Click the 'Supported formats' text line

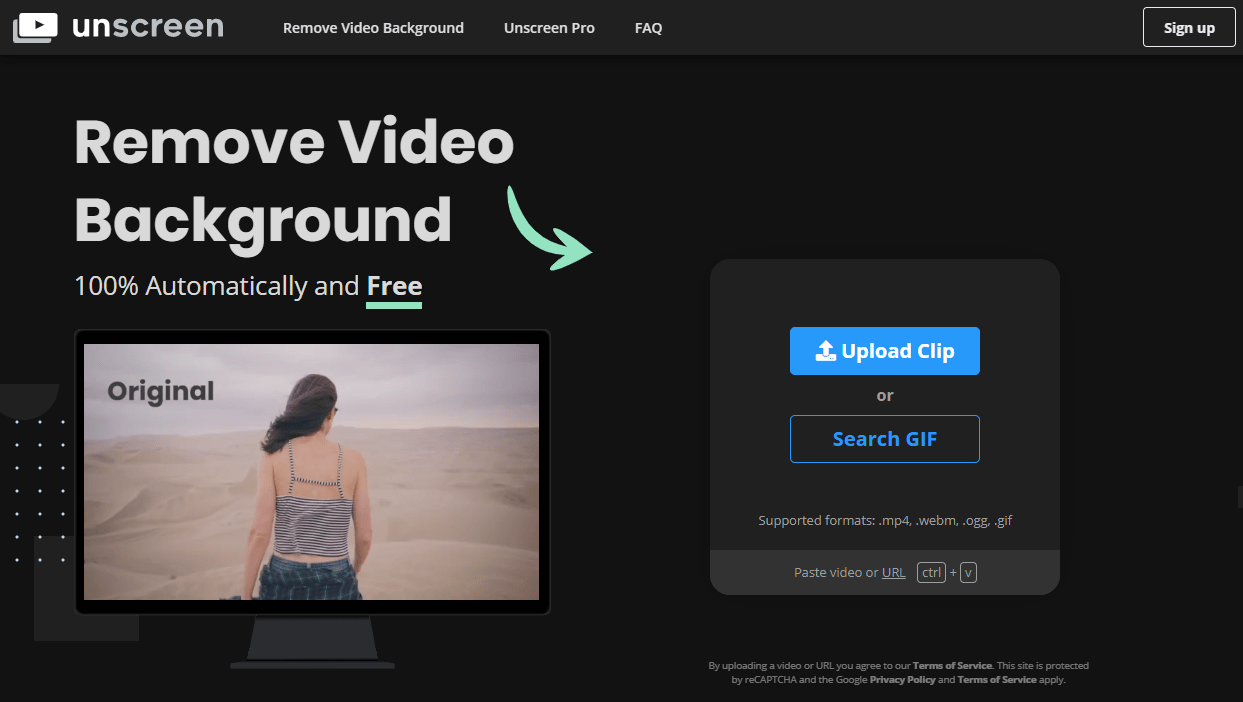pos(885,521)
